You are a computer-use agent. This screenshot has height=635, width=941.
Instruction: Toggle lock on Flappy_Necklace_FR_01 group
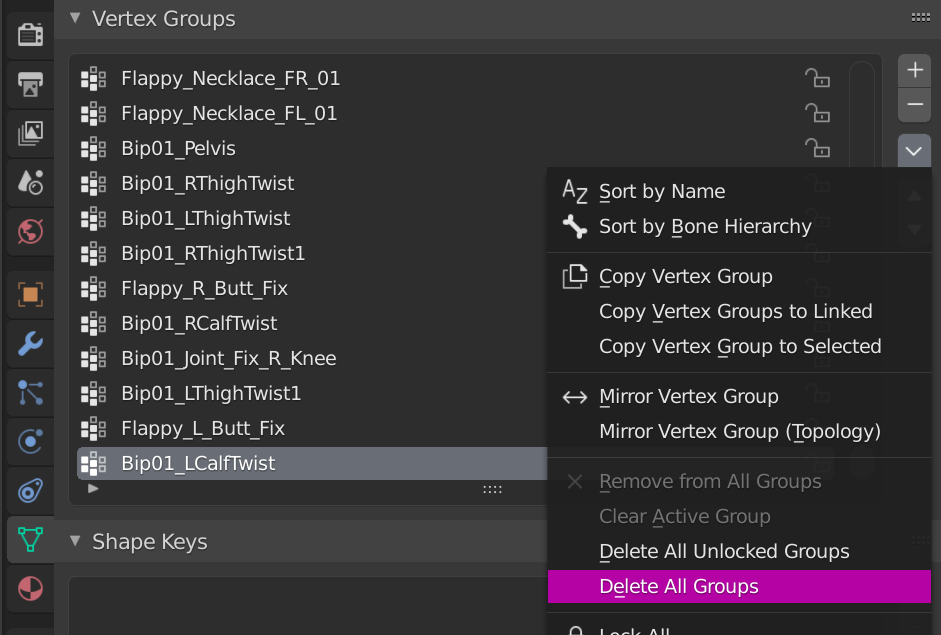817,78
